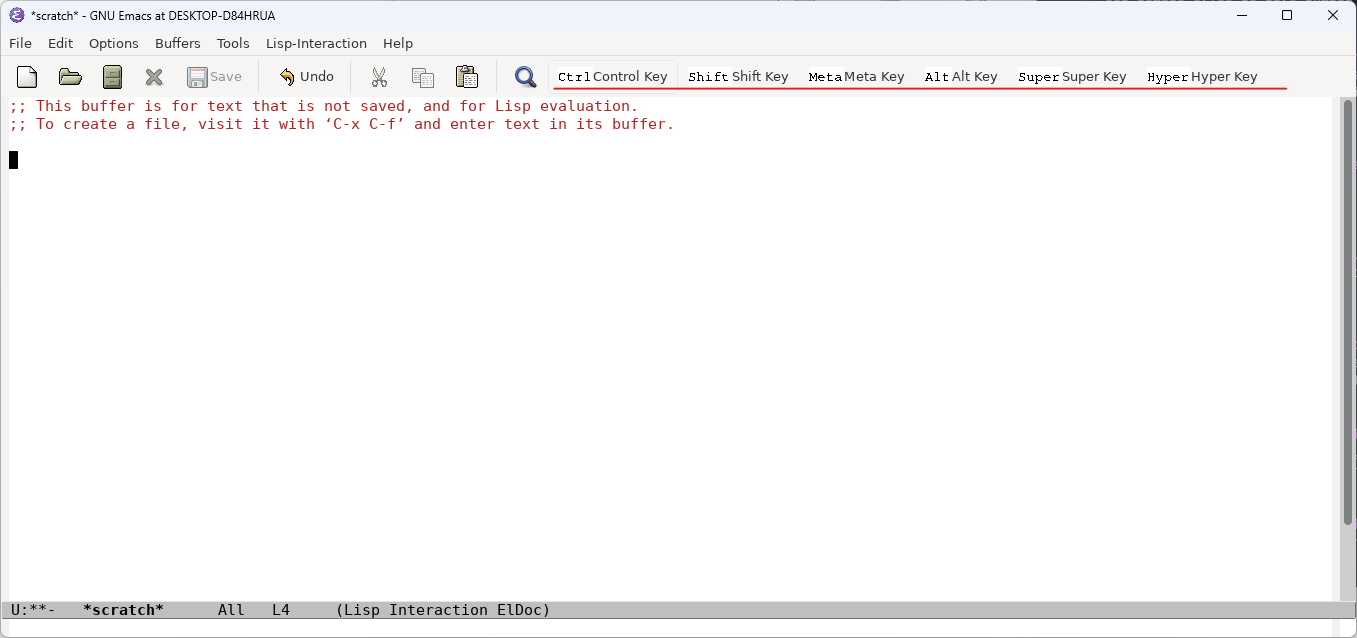
Task: Search with the magnifying glass icon
Action: point(525,77)
